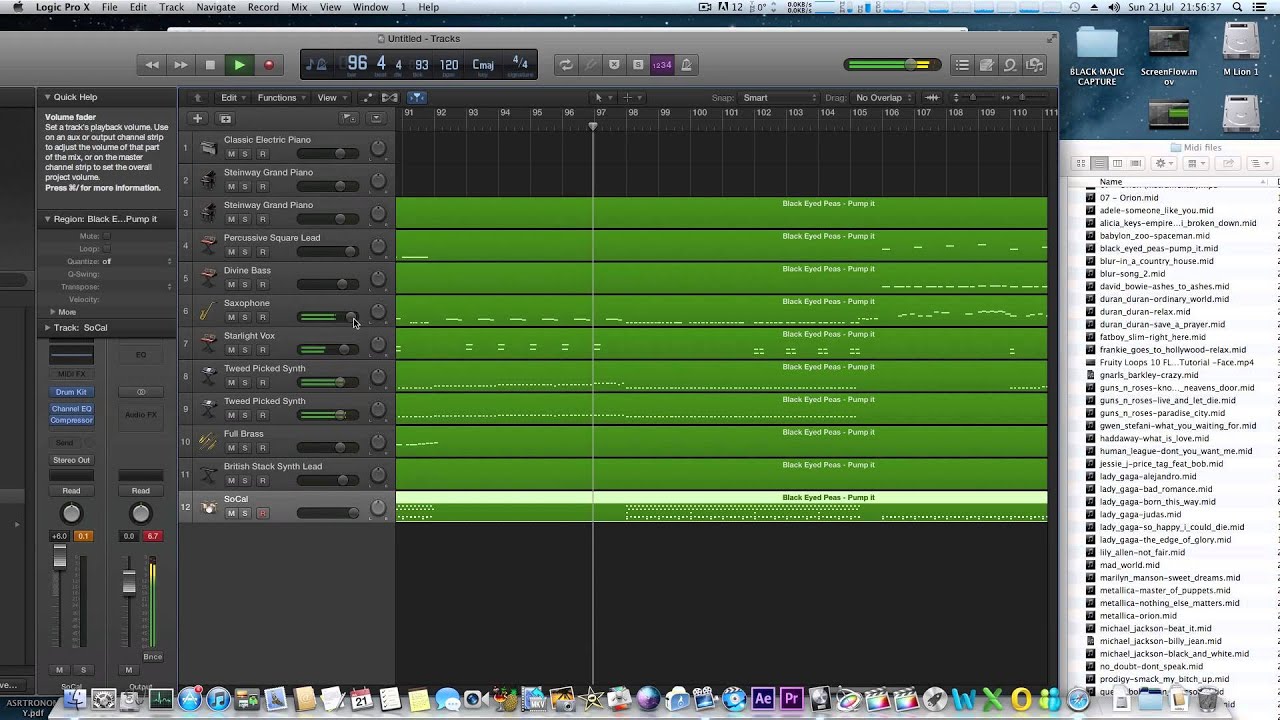This screenshot has height=720, width=1280.
Task: Open the List Editors panel
Action: point(962,65)
